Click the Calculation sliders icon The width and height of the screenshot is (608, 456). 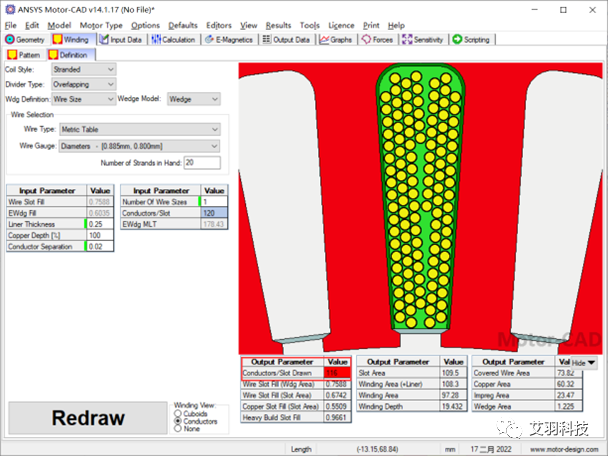[156, 40]
